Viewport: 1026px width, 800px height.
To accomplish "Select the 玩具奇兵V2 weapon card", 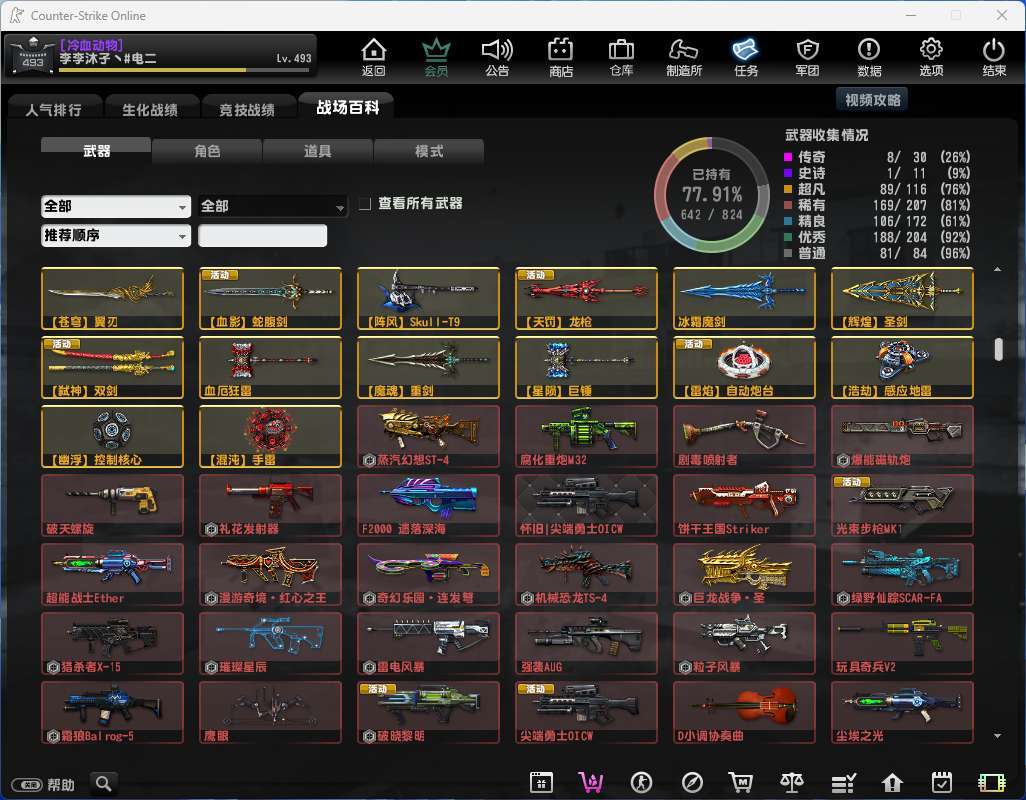I will pos(902,644).
